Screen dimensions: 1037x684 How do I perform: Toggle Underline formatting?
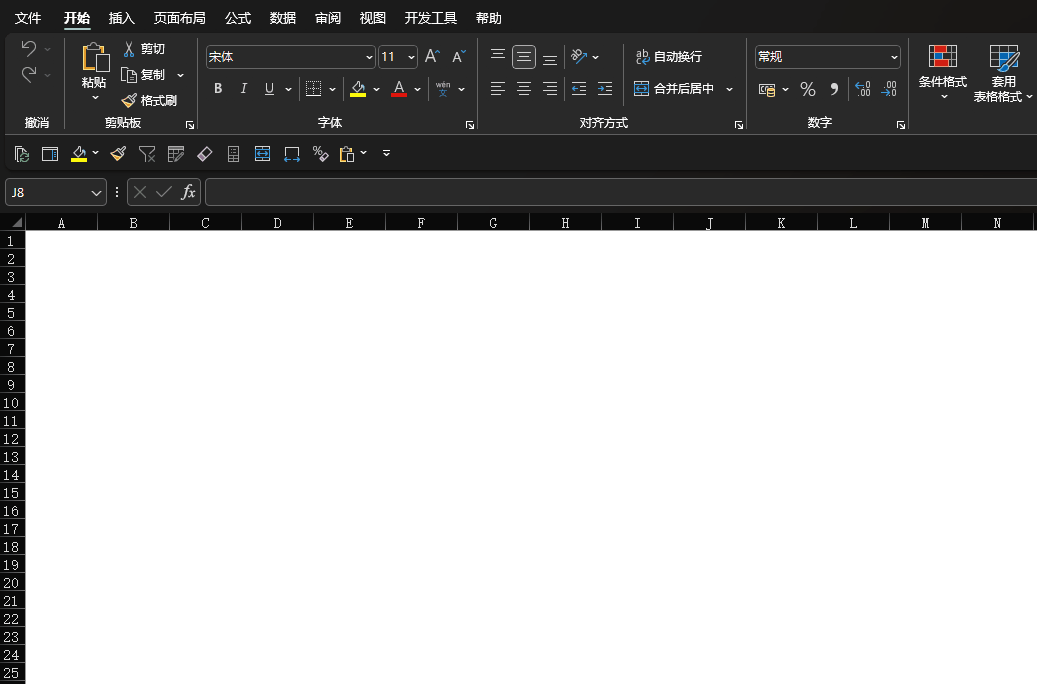click(269, 89)
